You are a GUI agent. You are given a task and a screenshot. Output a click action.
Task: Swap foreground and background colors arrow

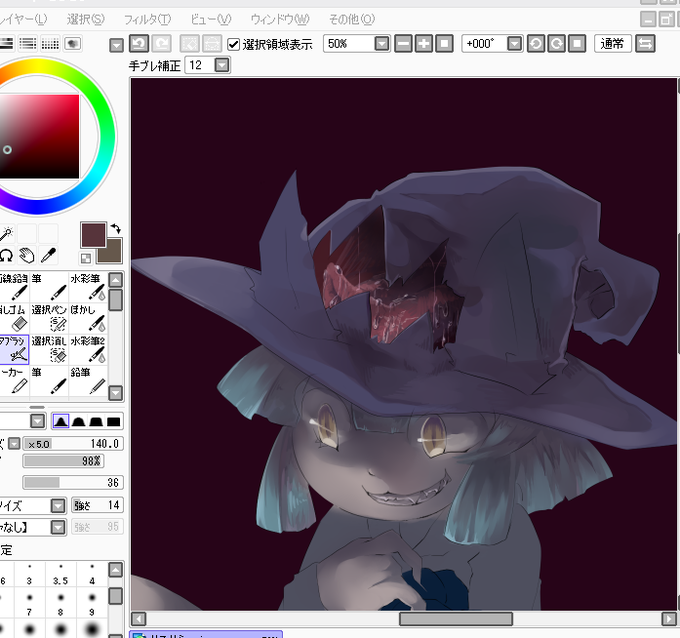point(116,229)
